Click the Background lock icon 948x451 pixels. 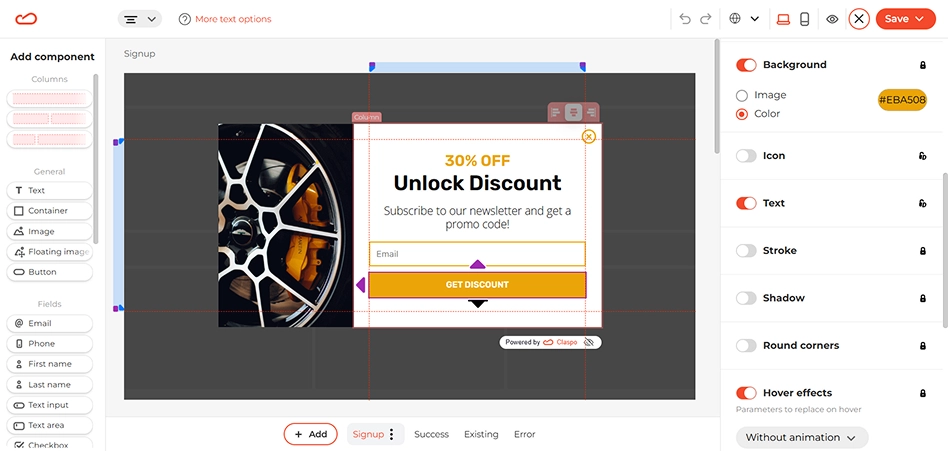923,65
